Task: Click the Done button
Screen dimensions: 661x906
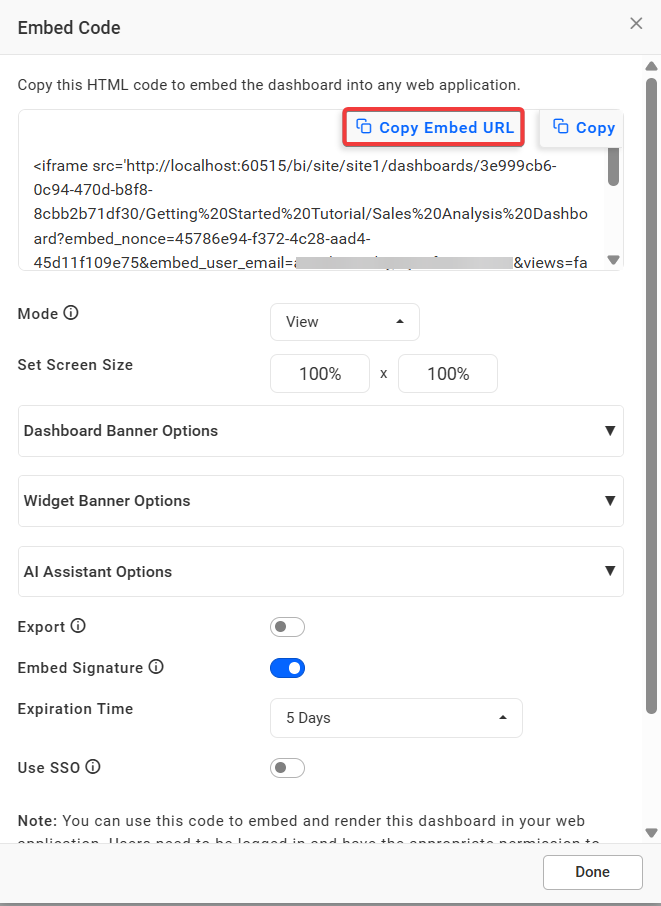Action: pos(592,872)
